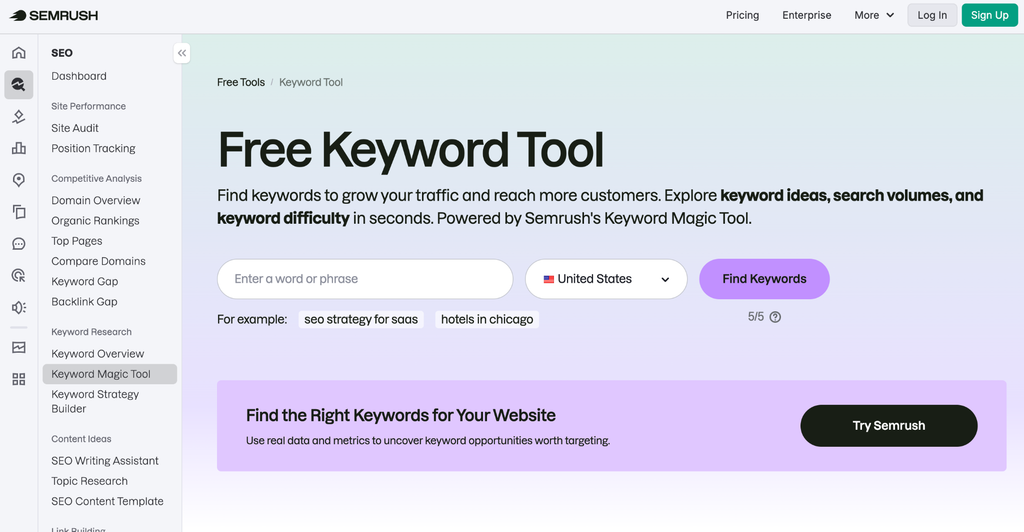Open the megaphone PR icon
Image resolution: width=1024 pixels, height=532 pixels.
tap(19, 307)
